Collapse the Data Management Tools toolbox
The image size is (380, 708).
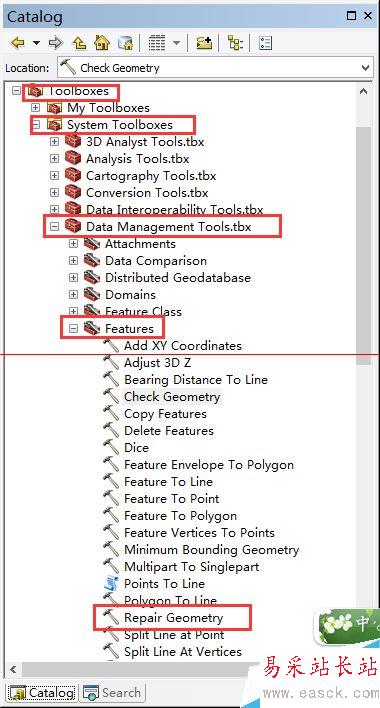(55, 227)
